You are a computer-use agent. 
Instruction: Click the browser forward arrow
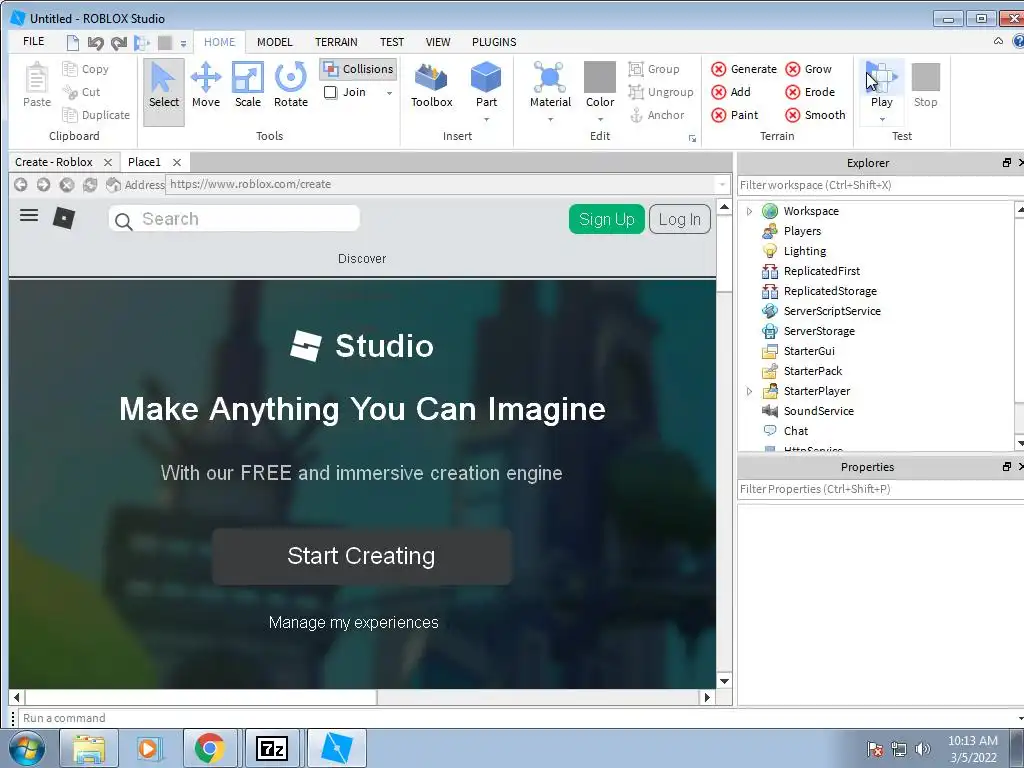[43, 185]
